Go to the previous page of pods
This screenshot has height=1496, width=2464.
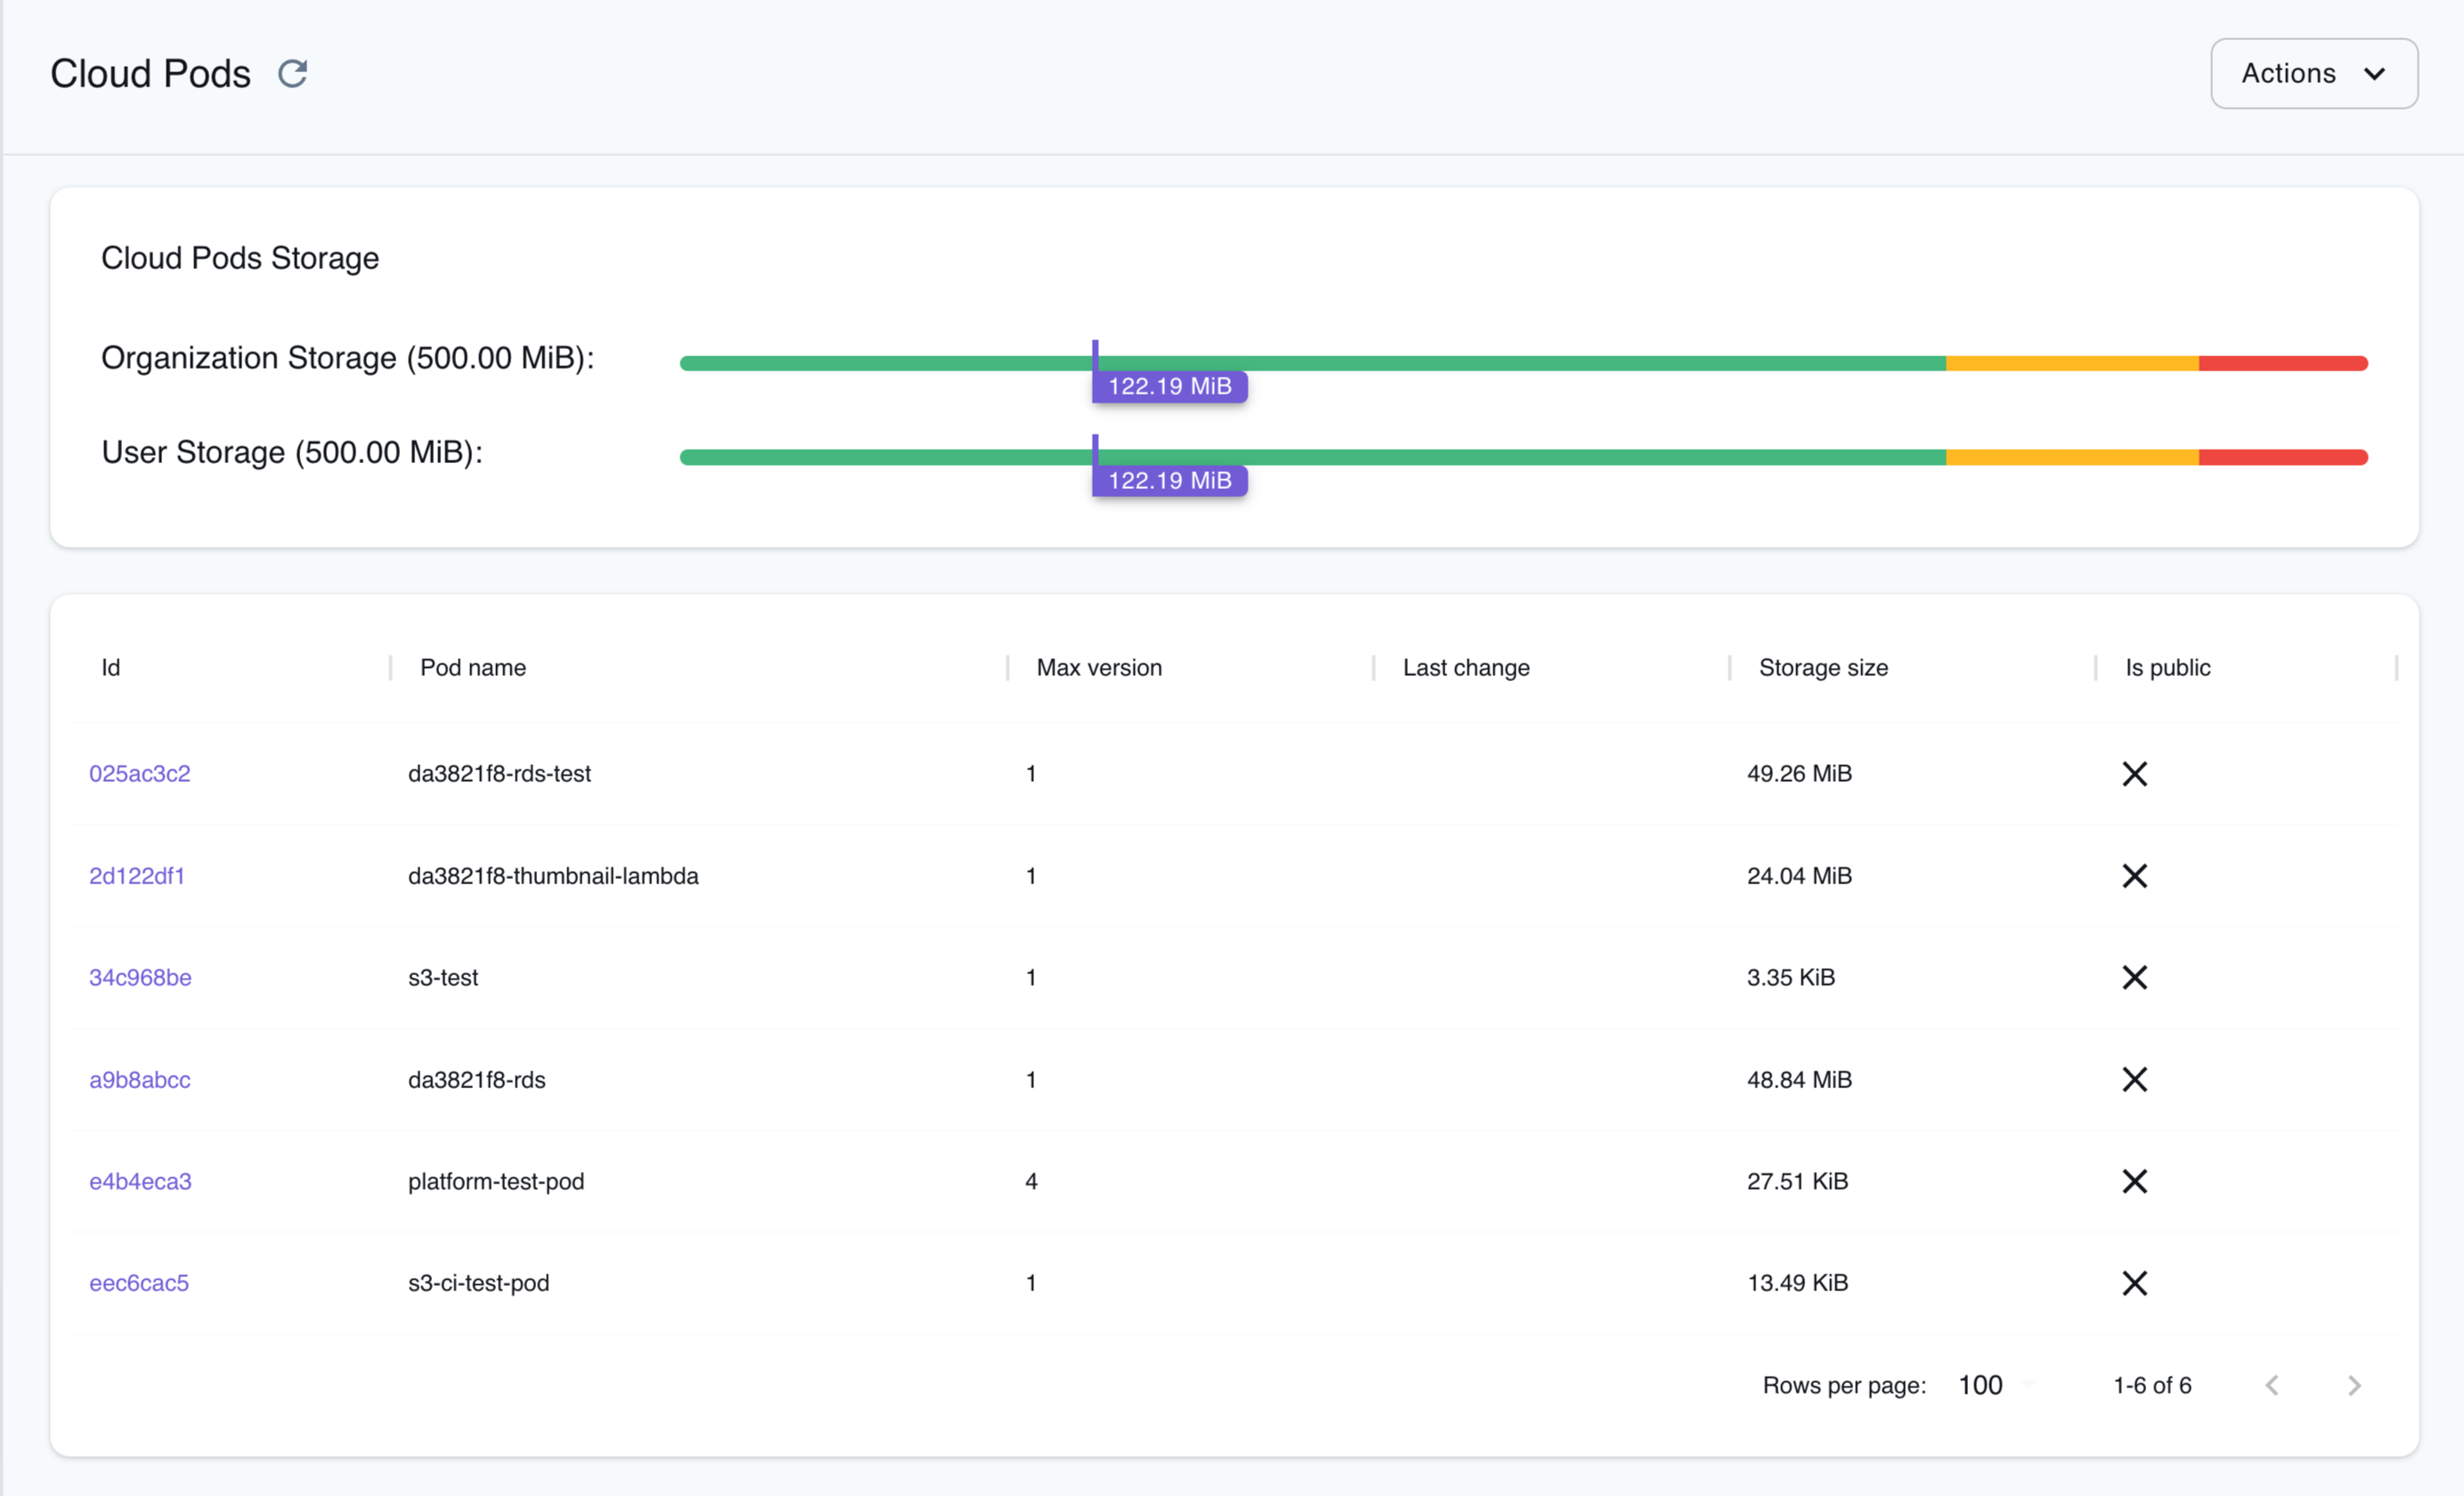coord(2272,1385)
